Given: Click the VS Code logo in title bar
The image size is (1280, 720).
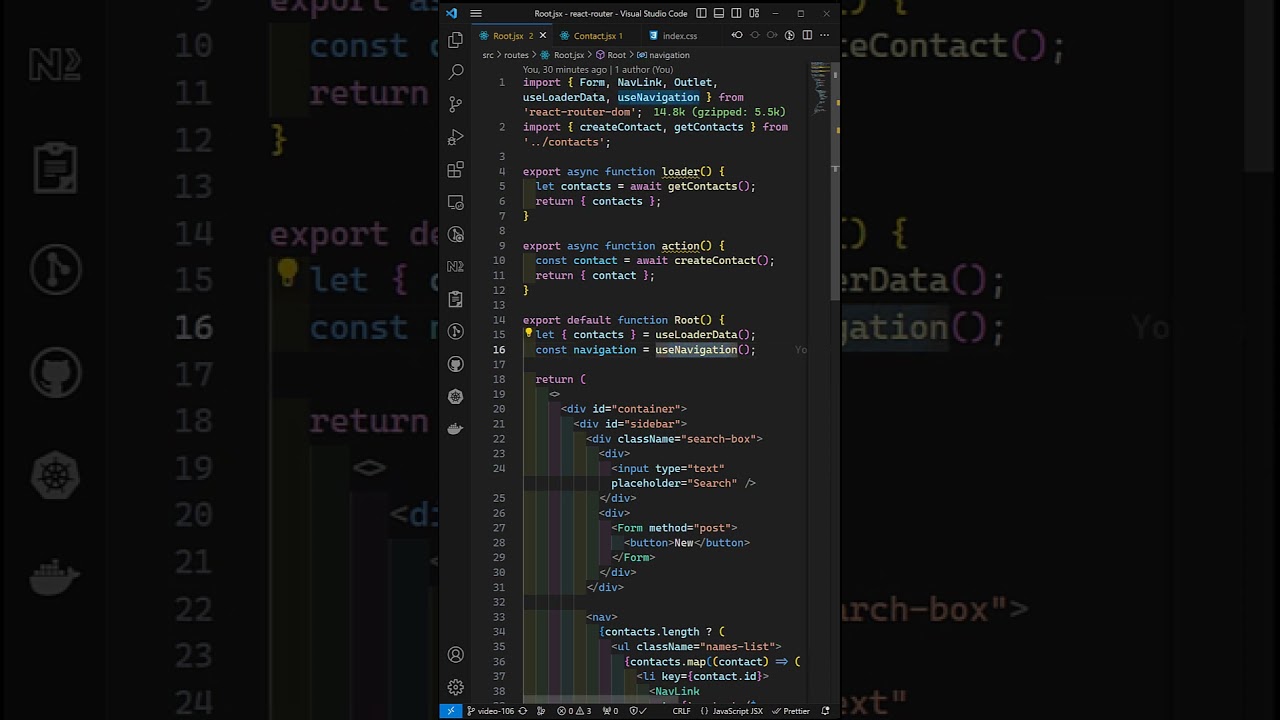Looking at the screenshot, I should (452, 13).
